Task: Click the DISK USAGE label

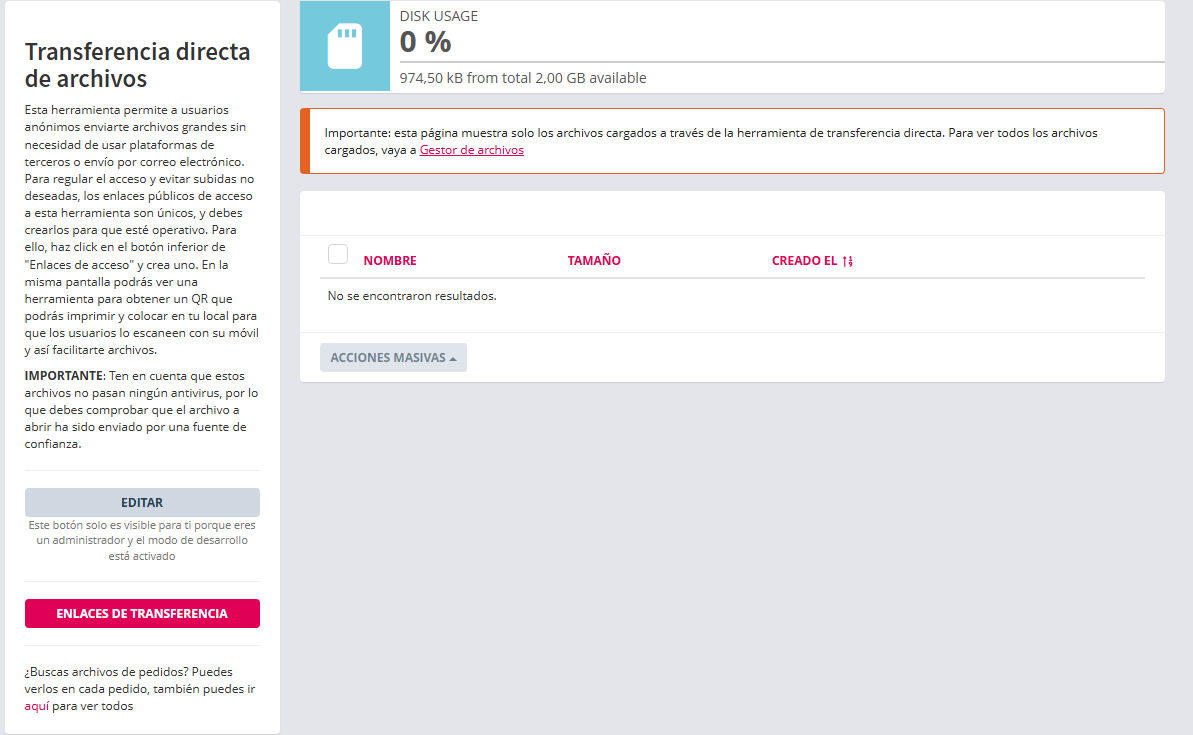Action: pyautogui.click(x=439, y=16)
